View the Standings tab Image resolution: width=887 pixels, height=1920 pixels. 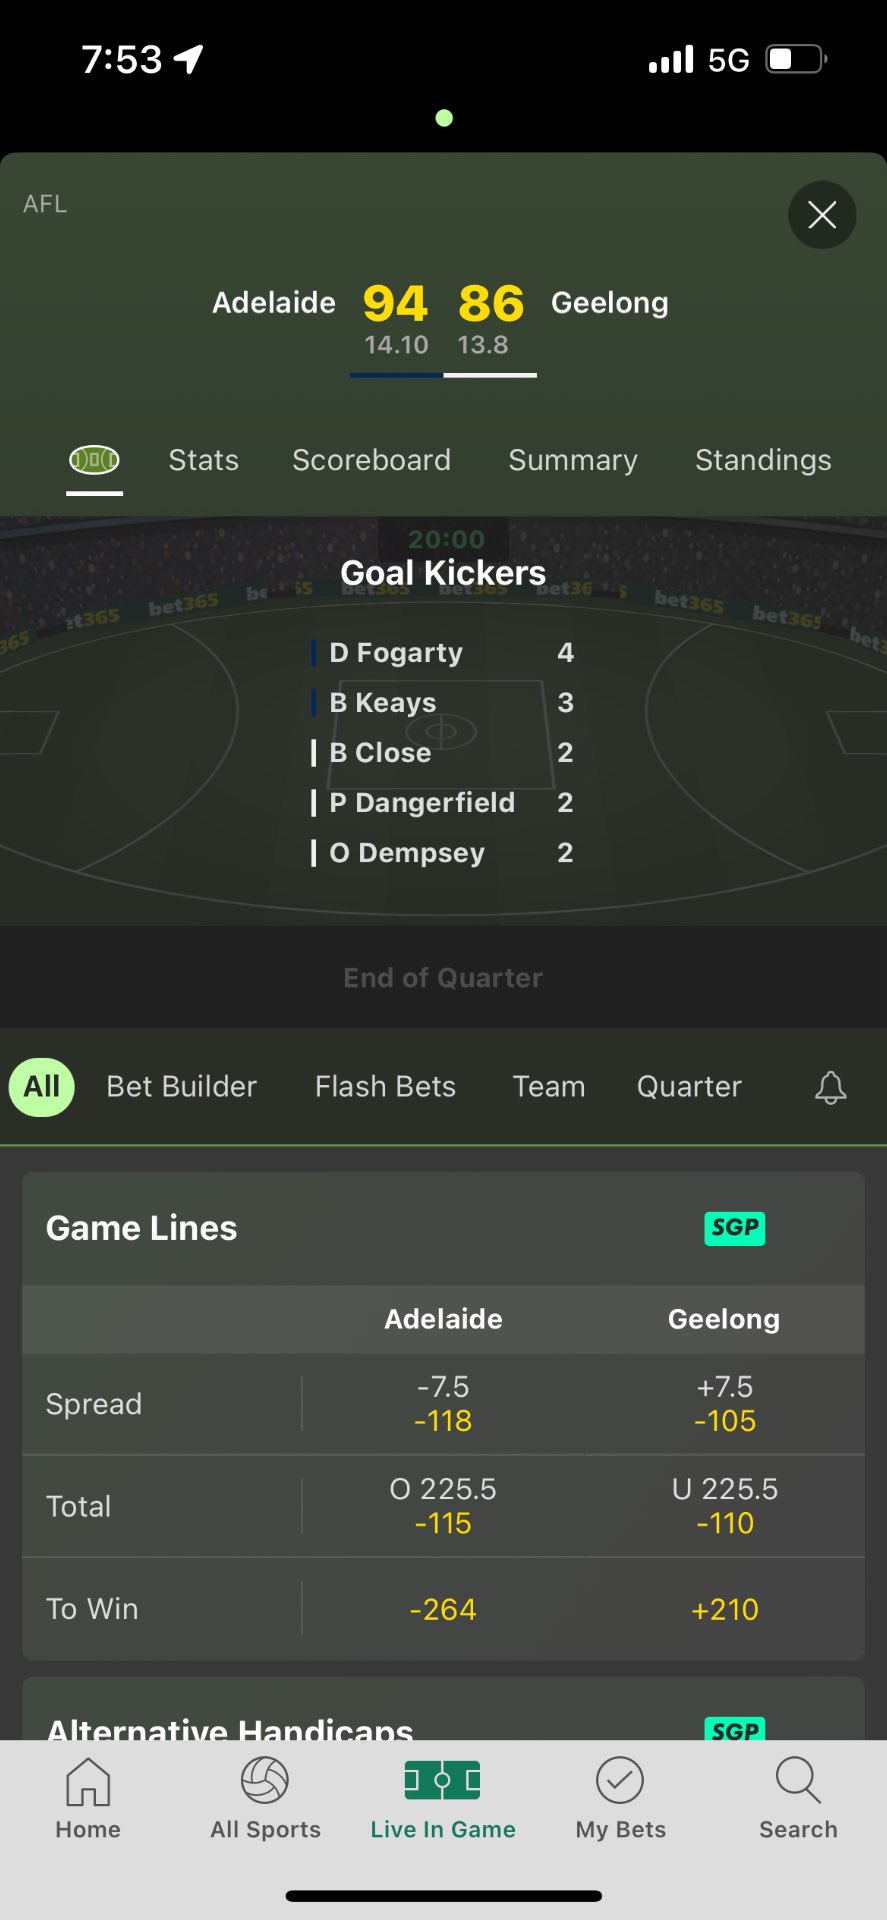pyautogui.click(x=763, y=460)
